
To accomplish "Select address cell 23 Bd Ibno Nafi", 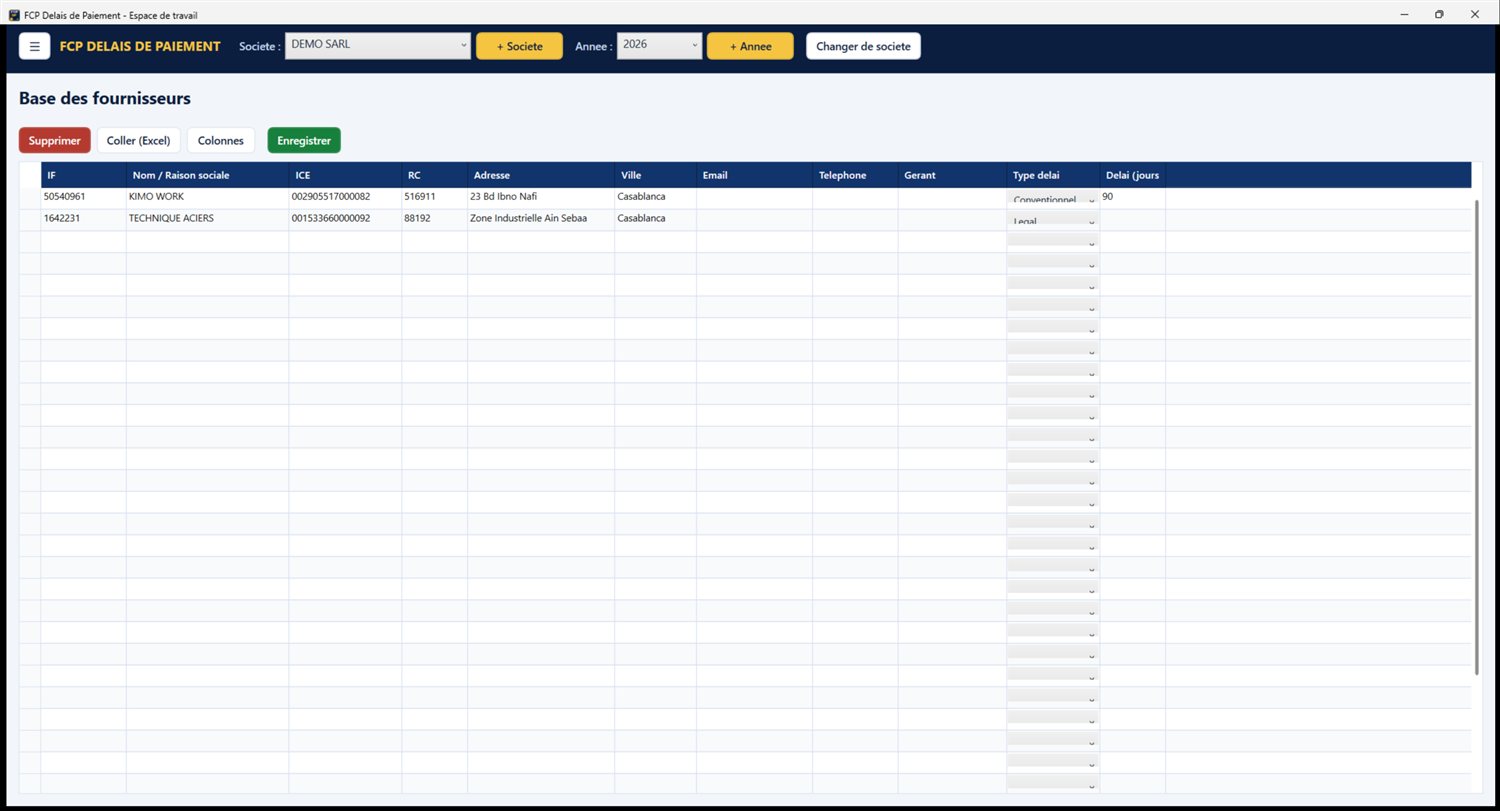I will [x=541, y=198].
